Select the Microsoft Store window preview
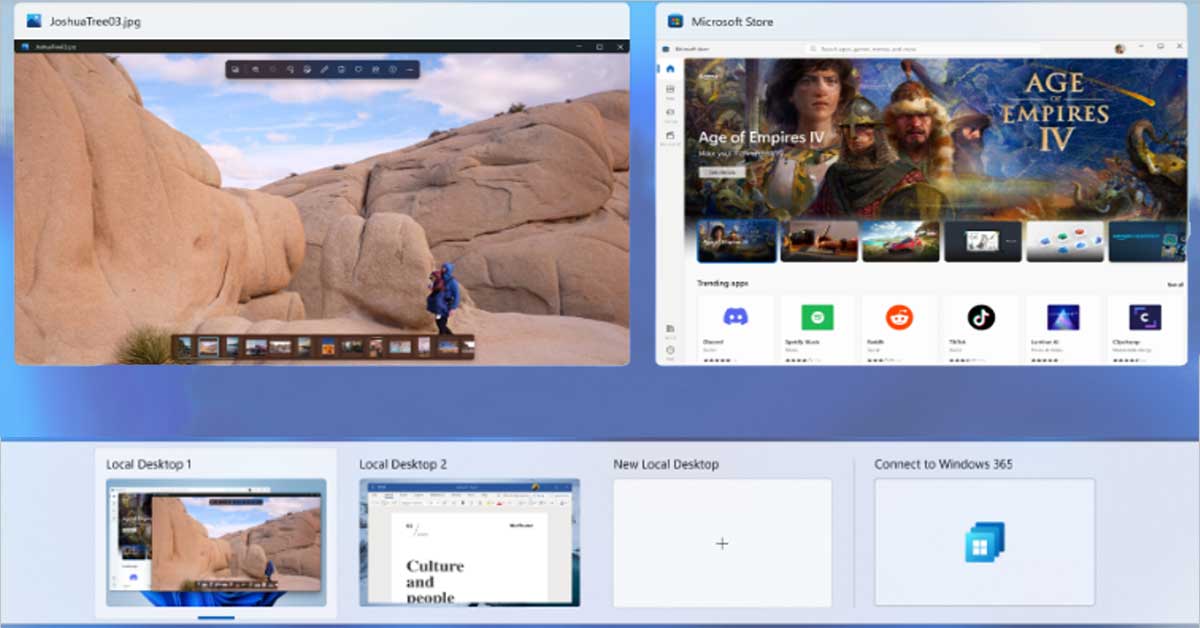The height and width of the screenshot is (628, 1200). pyautogui.click(x=921, y=202)
